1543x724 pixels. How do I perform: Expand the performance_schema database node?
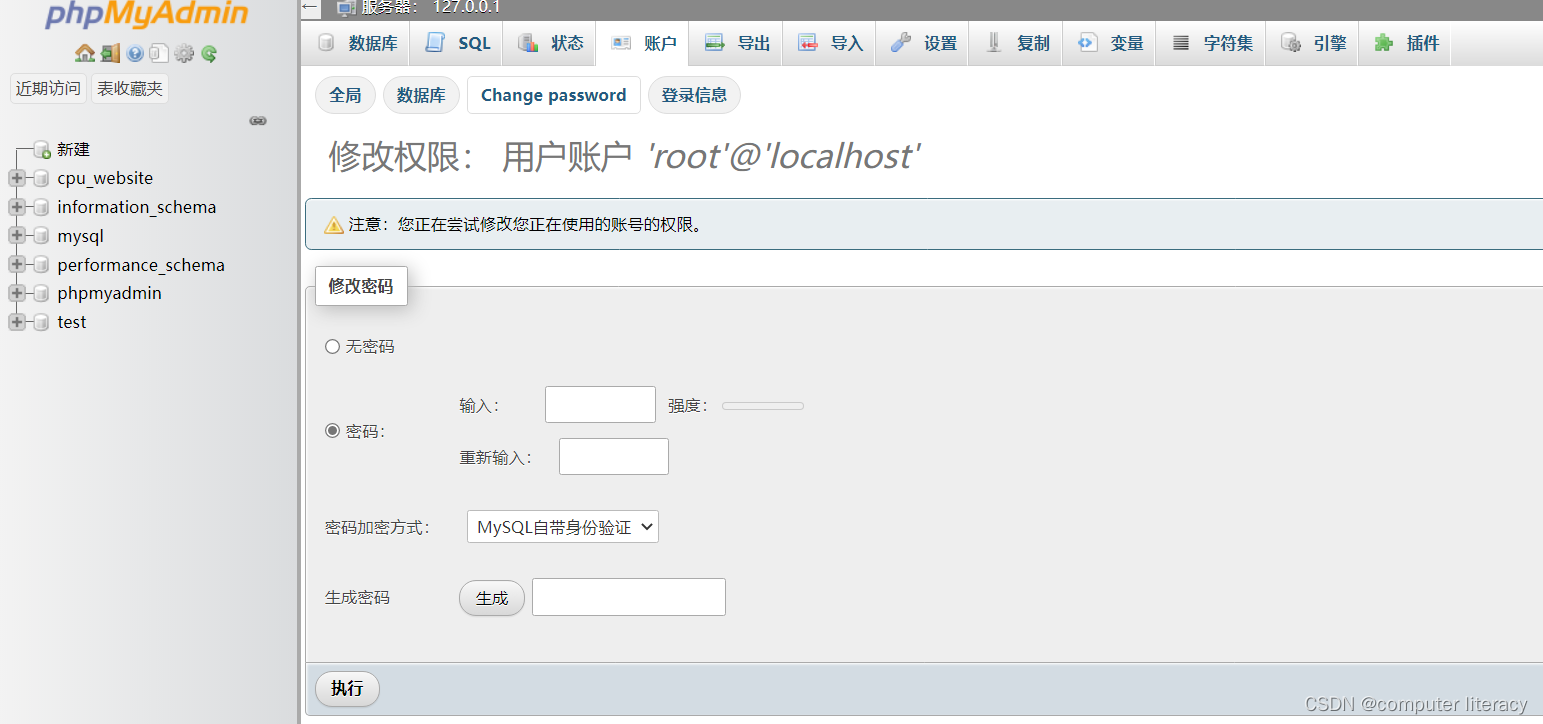tap(16, 265)
